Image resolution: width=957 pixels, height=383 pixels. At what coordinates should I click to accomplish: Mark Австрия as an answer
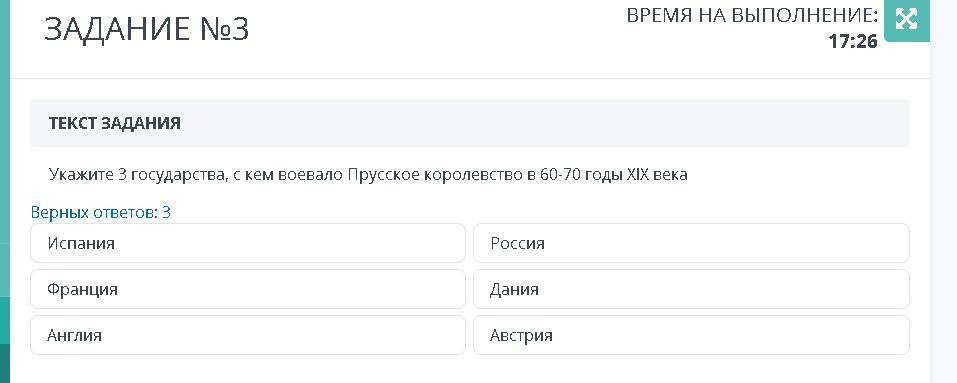pyautogui.click(x=692, y=335)
